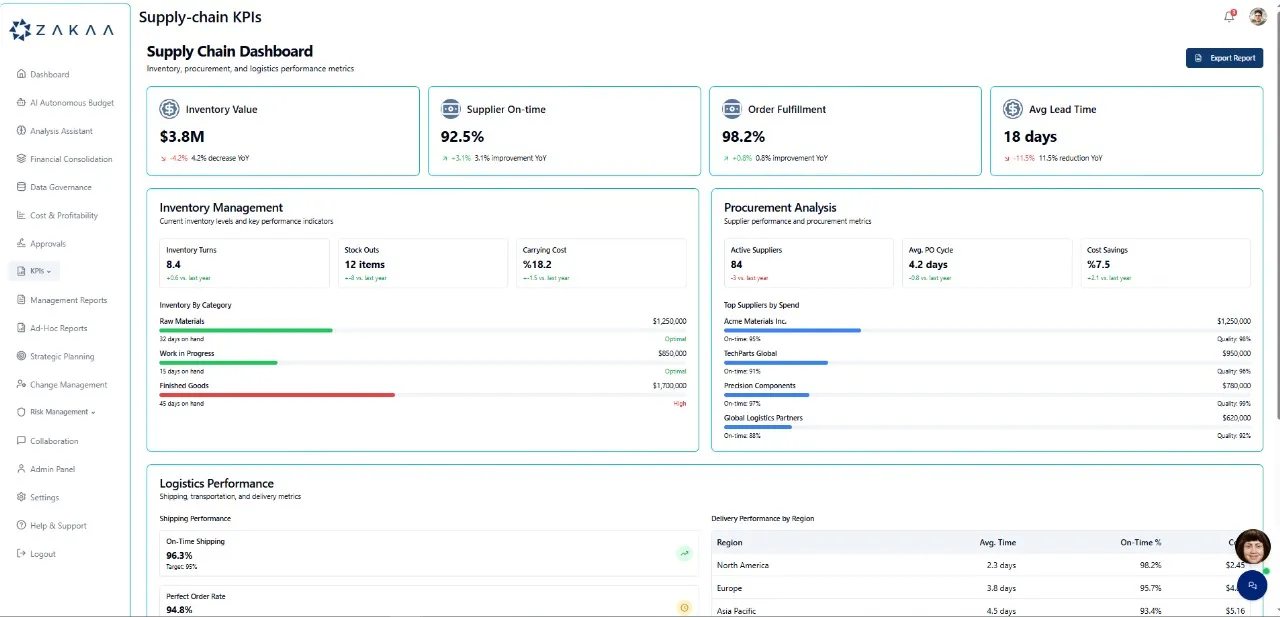The height and width of the screenshot is (617, 1280).
Task: Select the Stock Outs metric card
Action: pos(422,263)
